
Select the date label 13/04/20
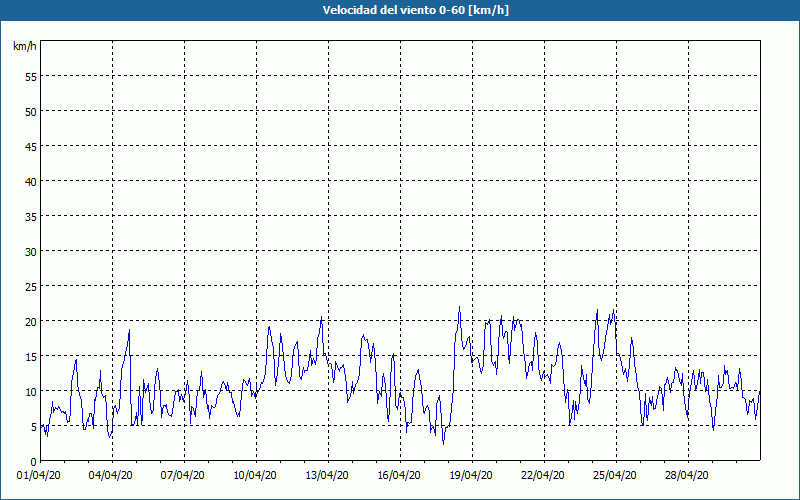tap(327, 476)
